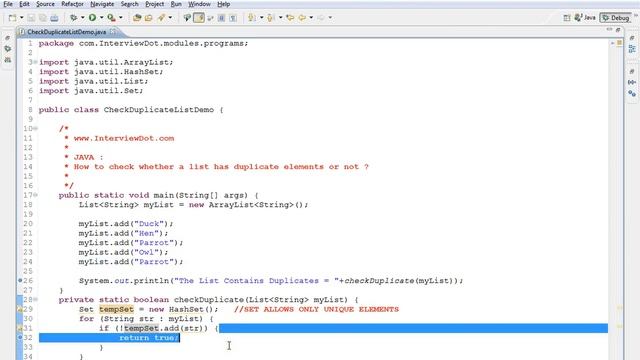Click the Save All toolbar icon

42,18
